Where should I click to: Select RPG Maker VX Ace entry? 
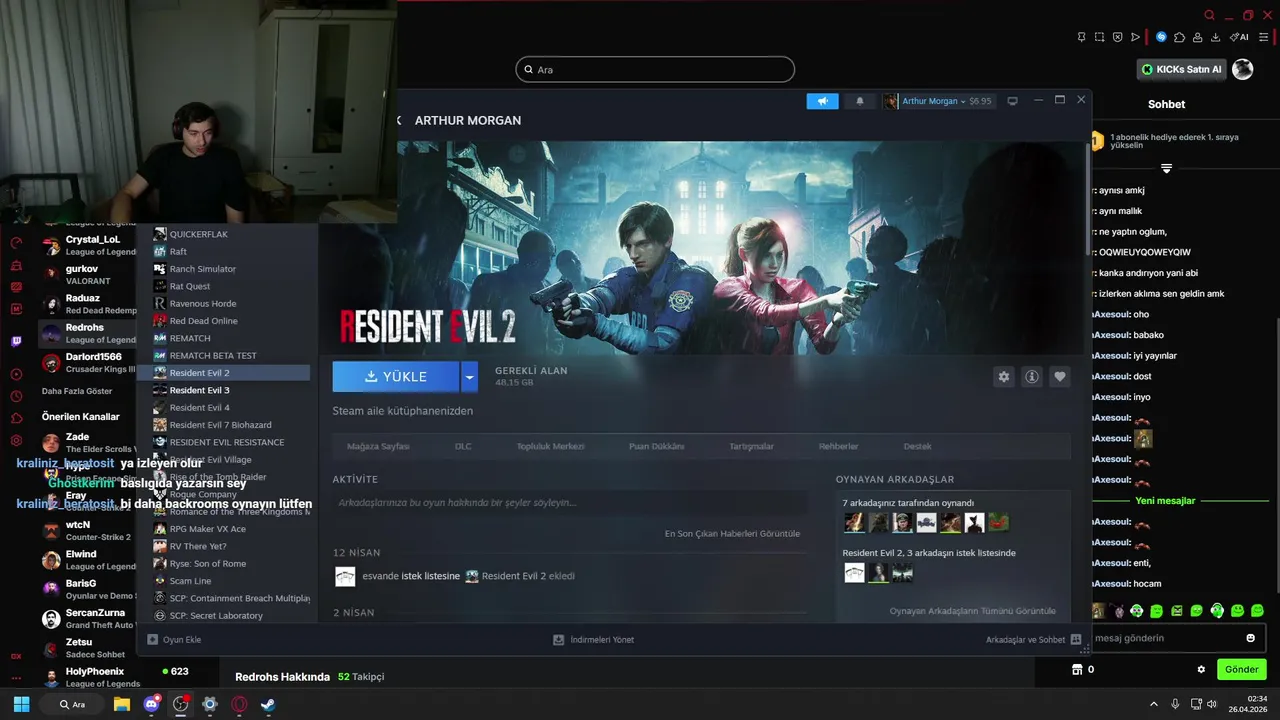[x=232, y=529]
